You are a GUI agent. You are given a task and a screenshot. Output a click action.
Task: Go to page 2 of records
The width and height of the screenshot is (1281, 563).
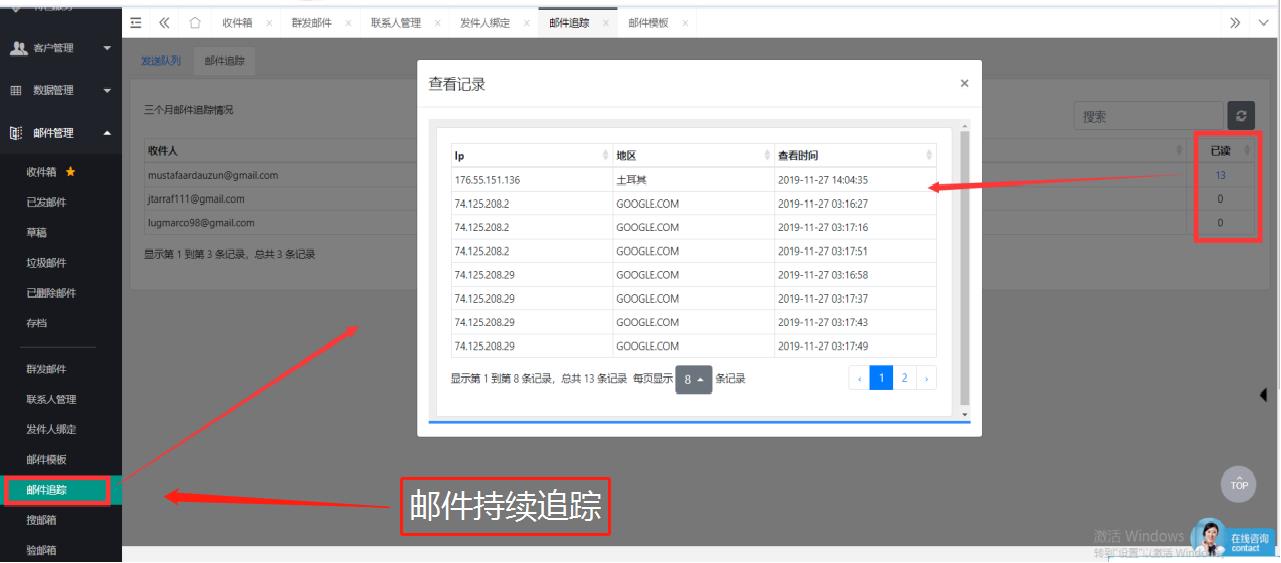[x=904, y=378]
